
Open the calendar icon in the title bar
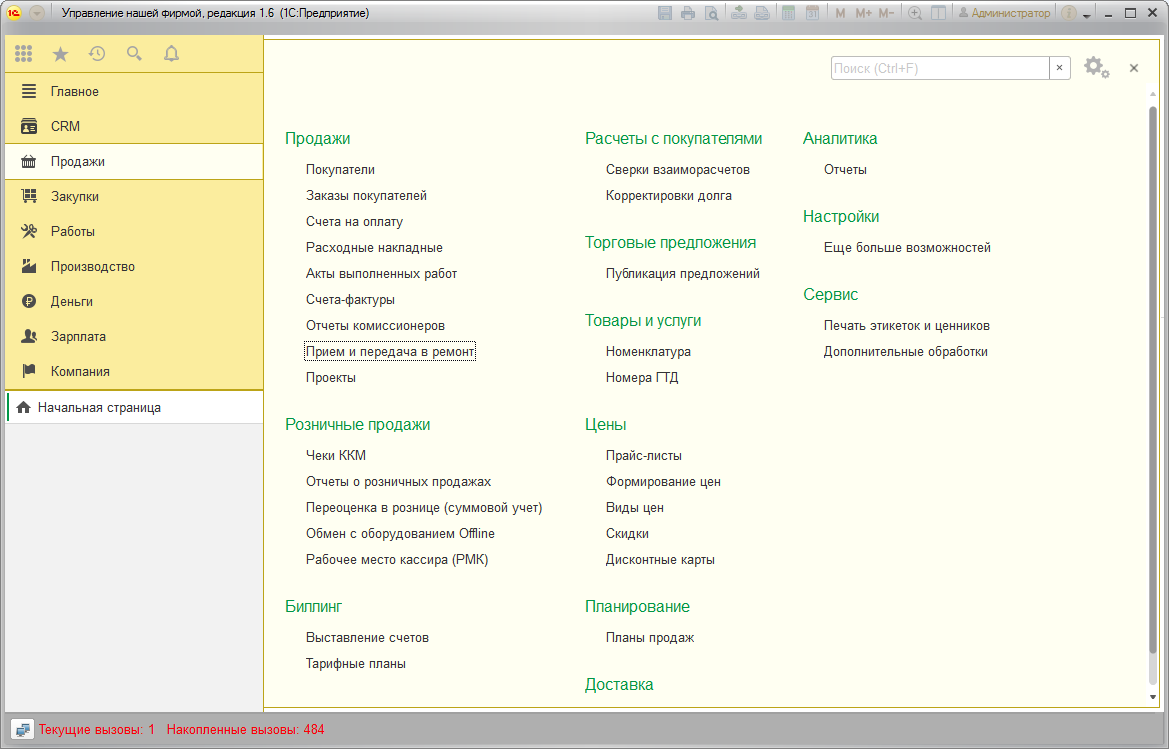click(812, 13)
